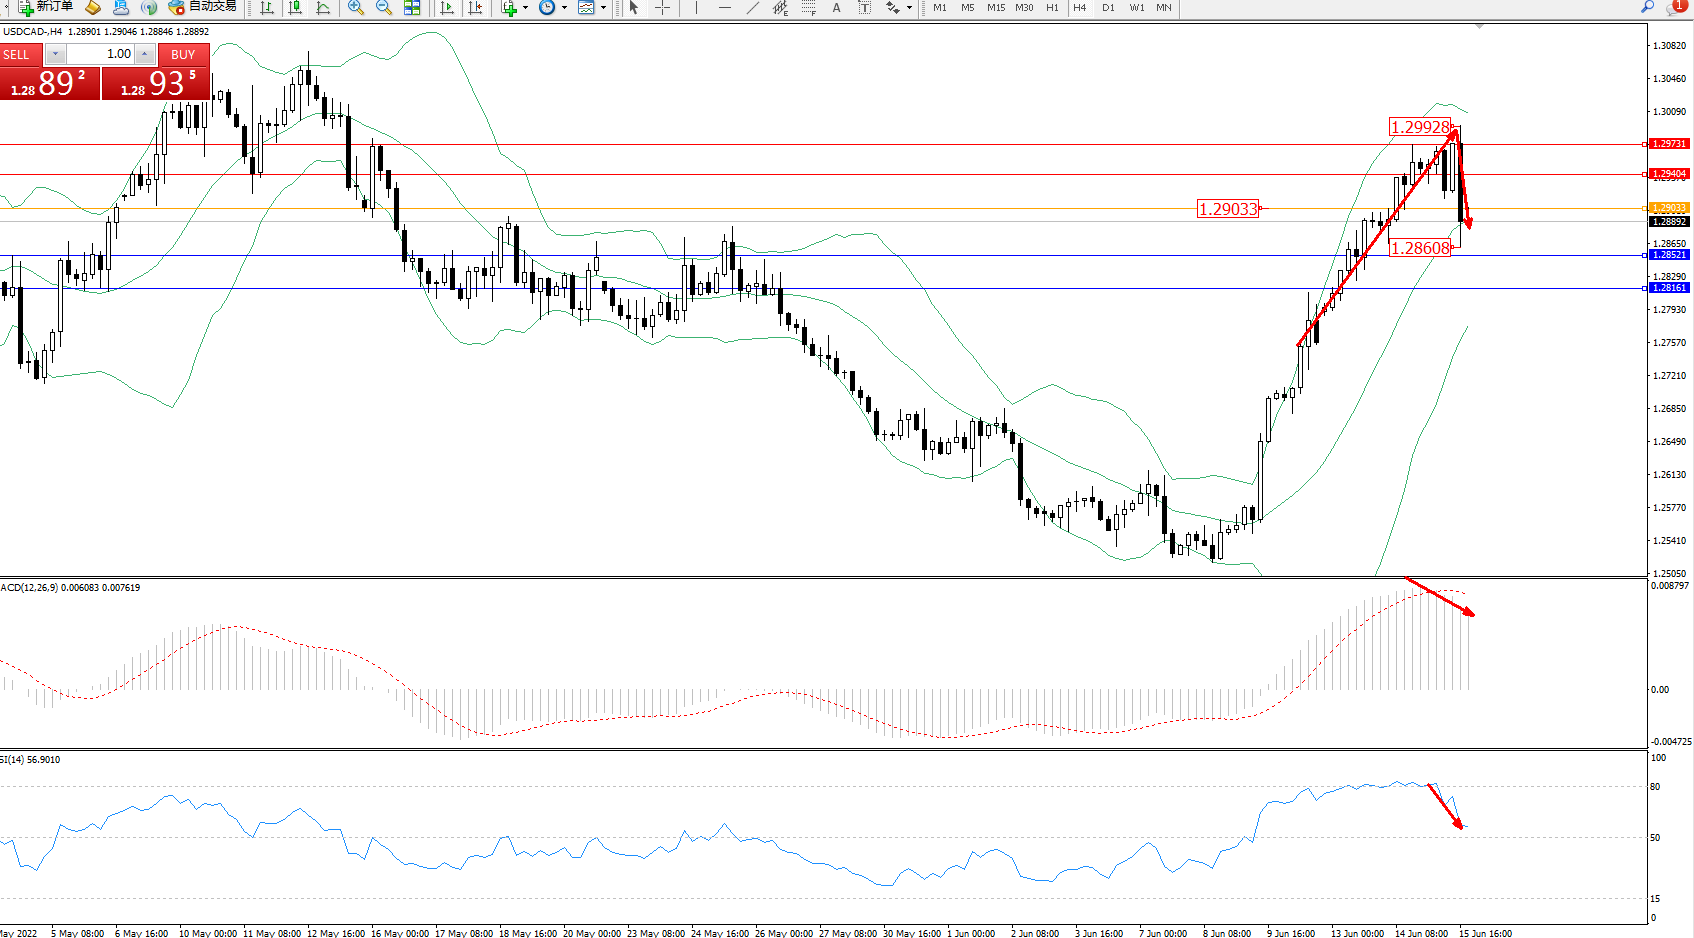This screenshot has height=938, width=1694.
Task: Open the periods clock dropdown
Action: (x=564, y=8)
